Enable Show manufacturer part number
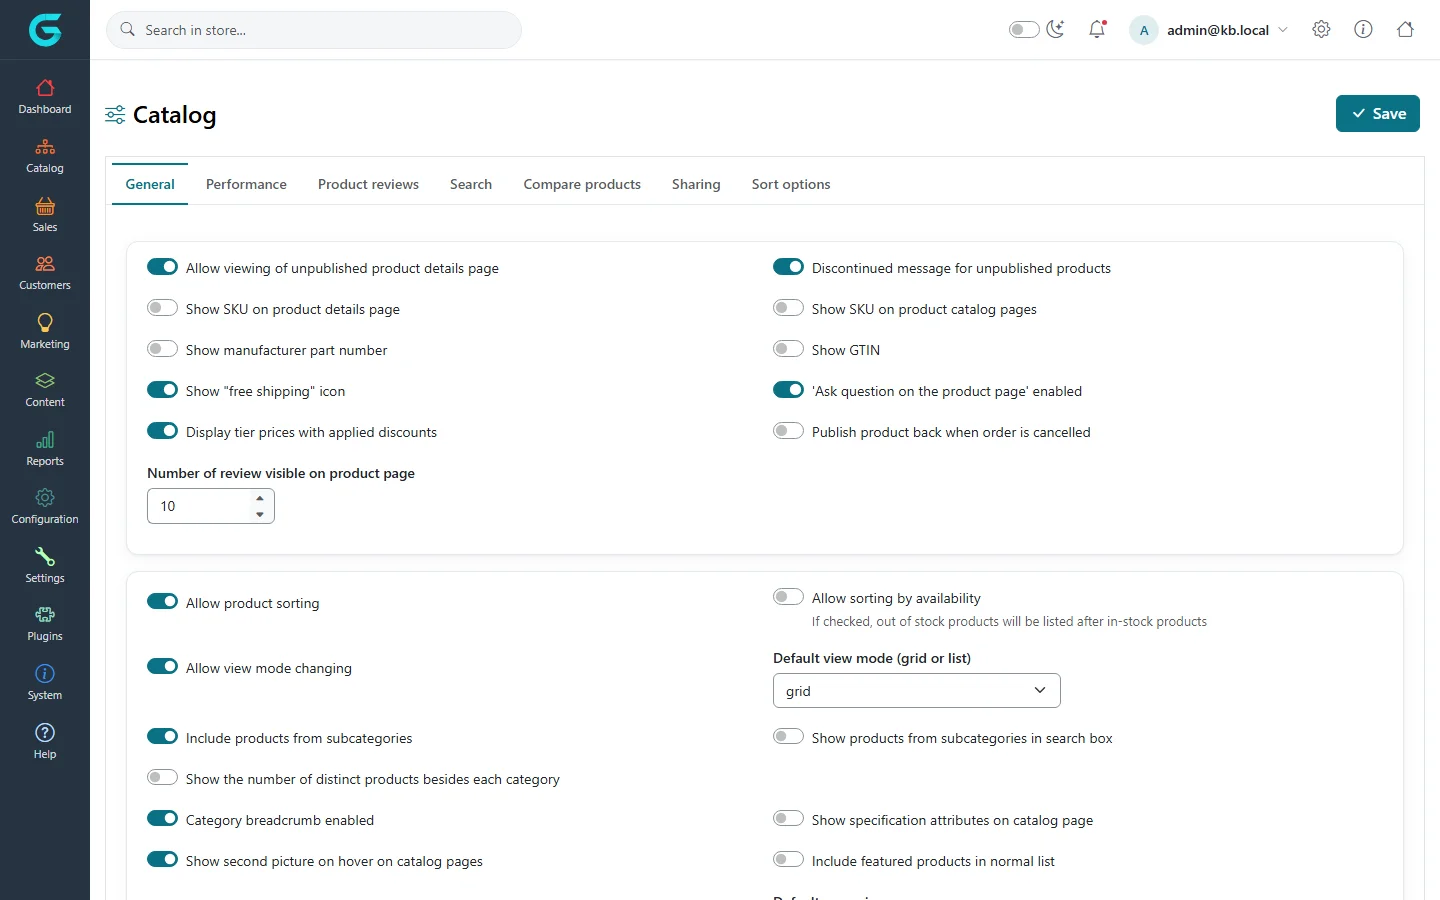 (x=162, y=349)
